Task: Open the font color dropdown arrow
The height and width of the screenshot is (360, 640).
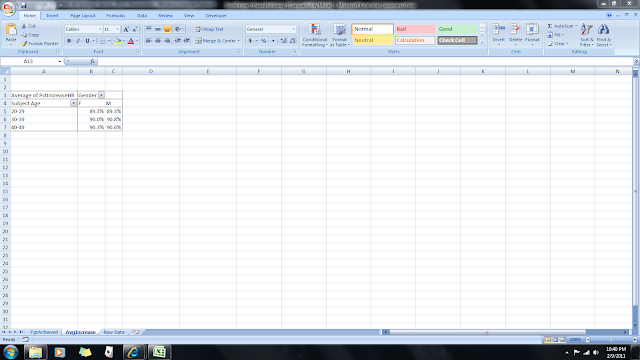Action: 137,41
